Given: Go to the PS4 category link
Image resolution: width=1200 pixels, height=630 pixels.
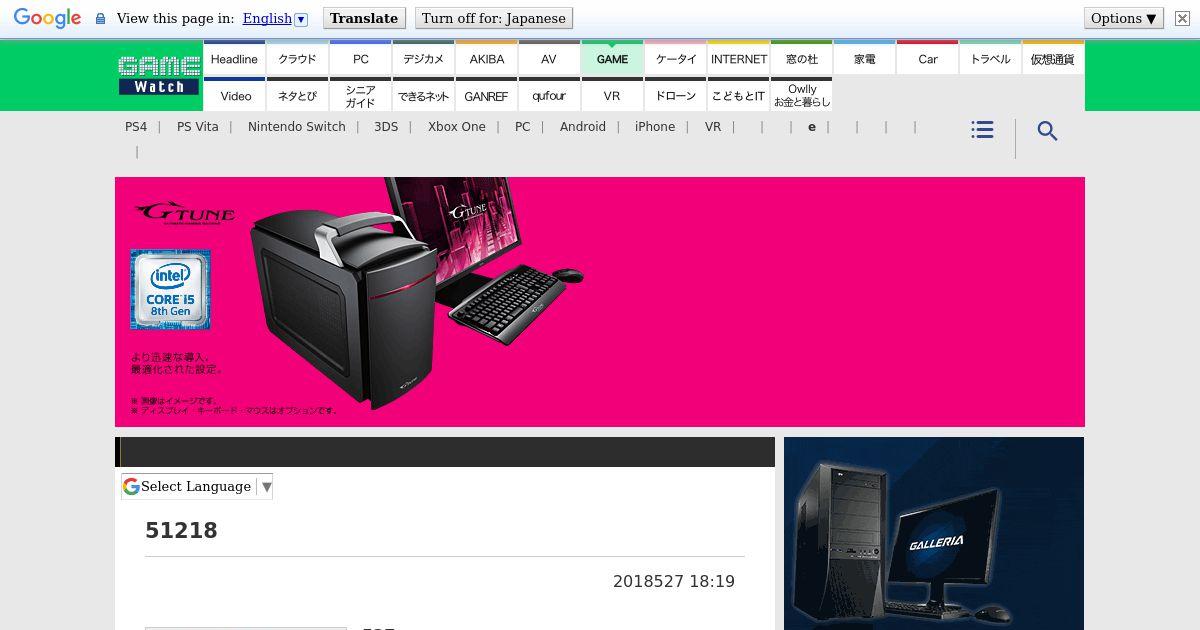Looking at the screenshot, I should point(136,127).
